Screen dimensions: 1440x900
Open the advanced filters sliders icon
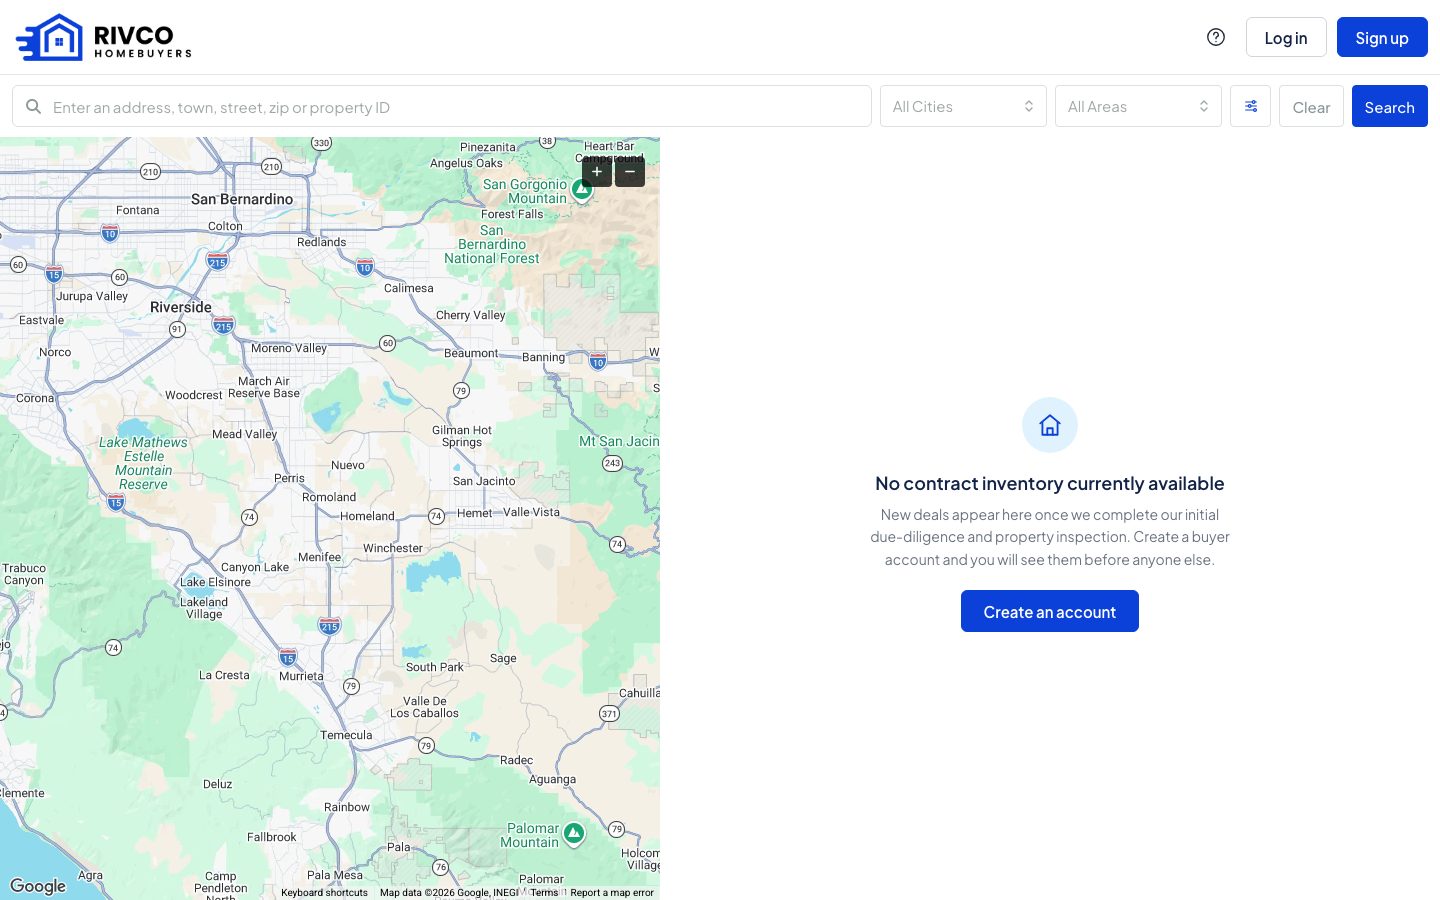pyautogui.click(x=1250, y=106)
